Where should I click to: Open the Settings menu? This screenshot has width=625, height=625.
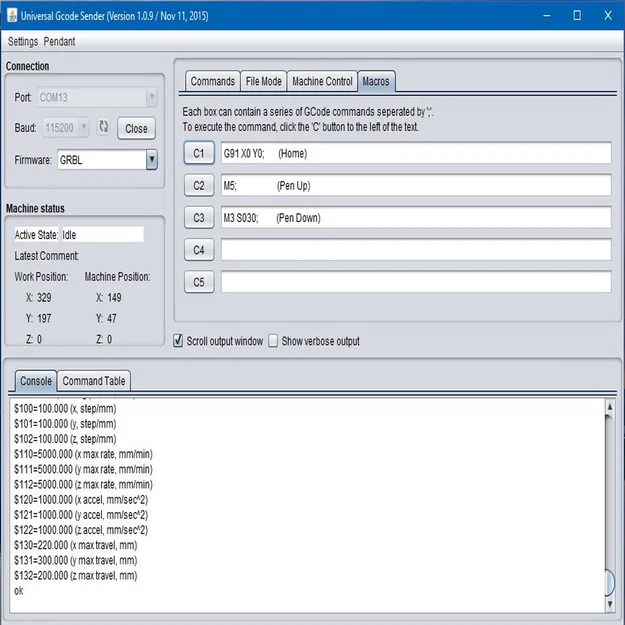coord(23,41)
